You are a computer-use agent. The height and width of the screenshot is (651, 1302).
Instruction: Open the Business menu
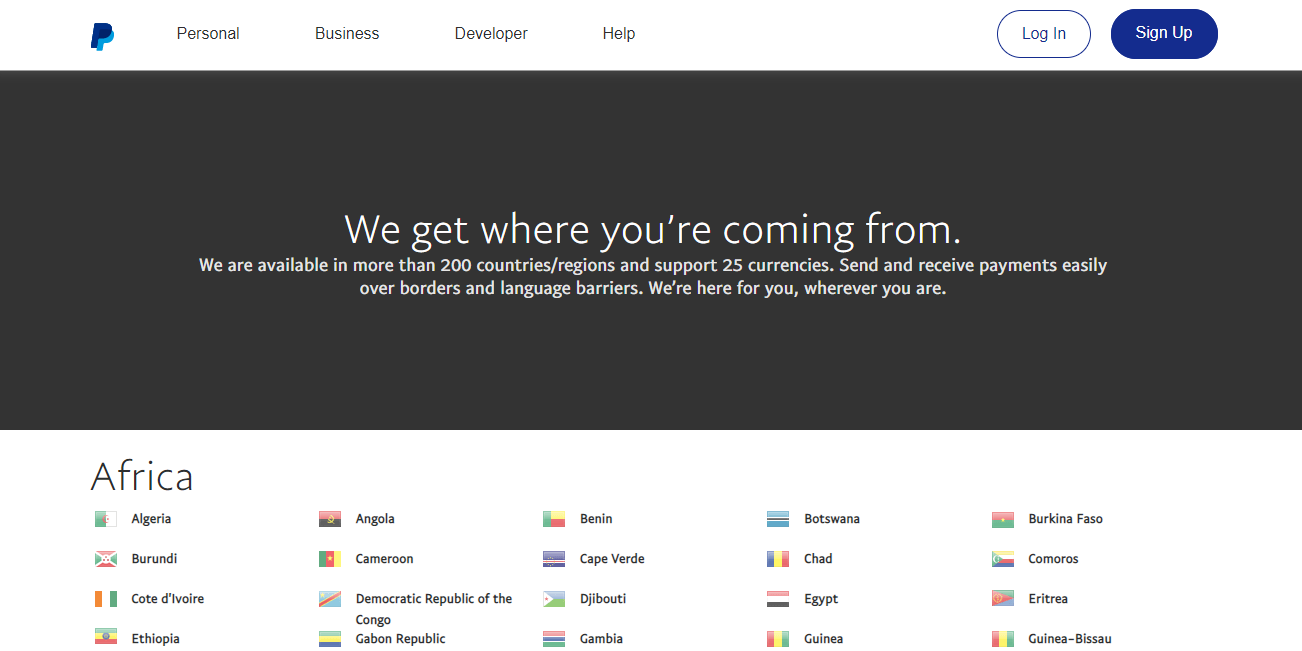pos(347,34)
